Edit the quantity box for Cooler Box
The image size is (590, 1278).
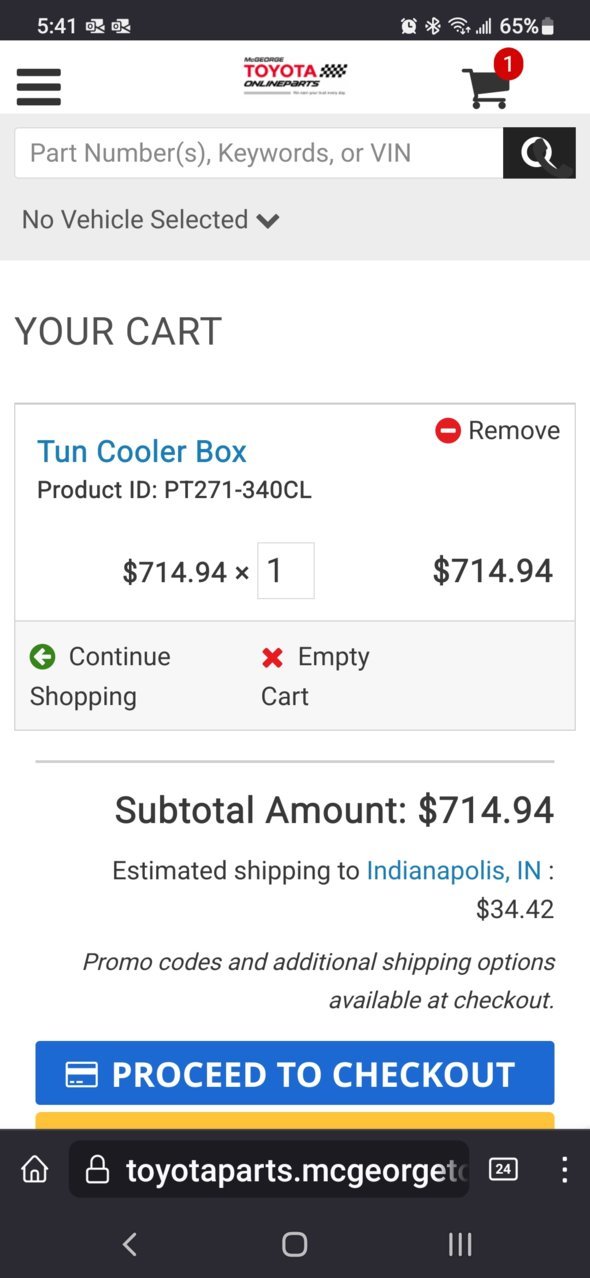click(286, 571)
